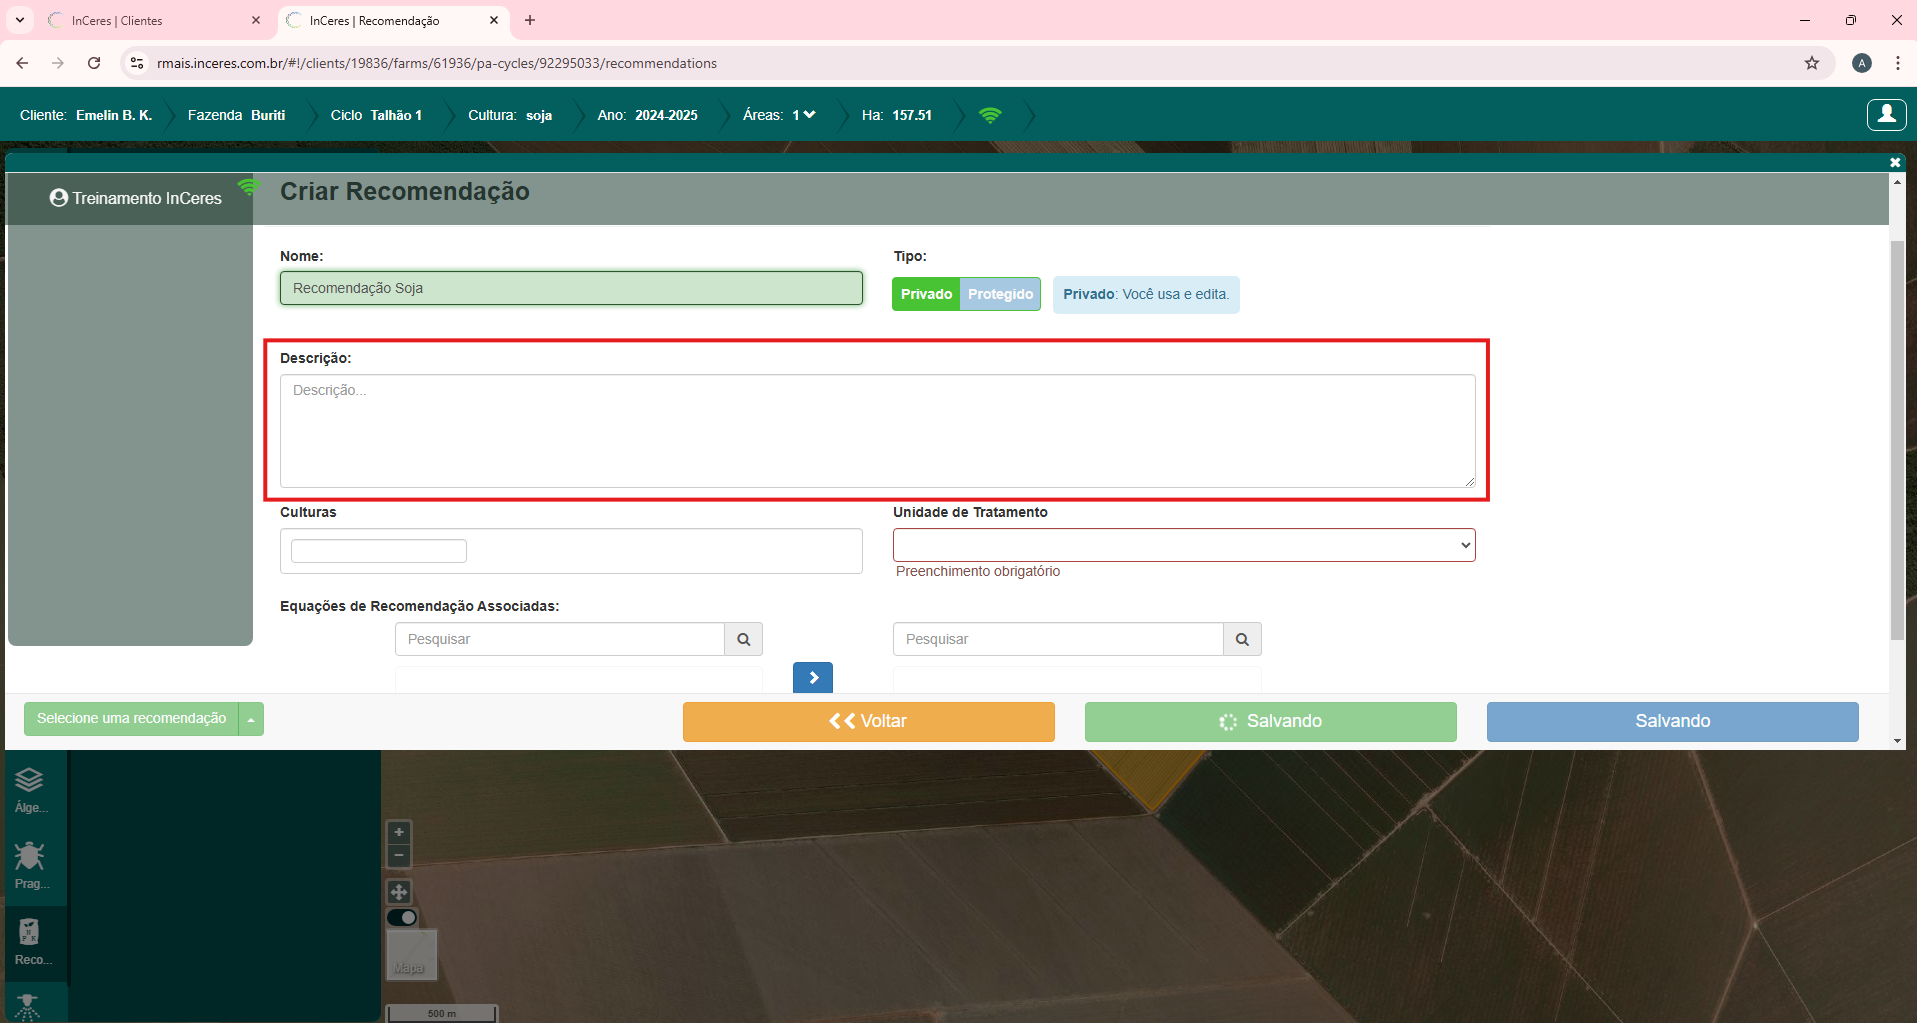Open the Prag... pest bug sidebar icon
Viewport: 1917px width, 1023px height.
point(29,866)
